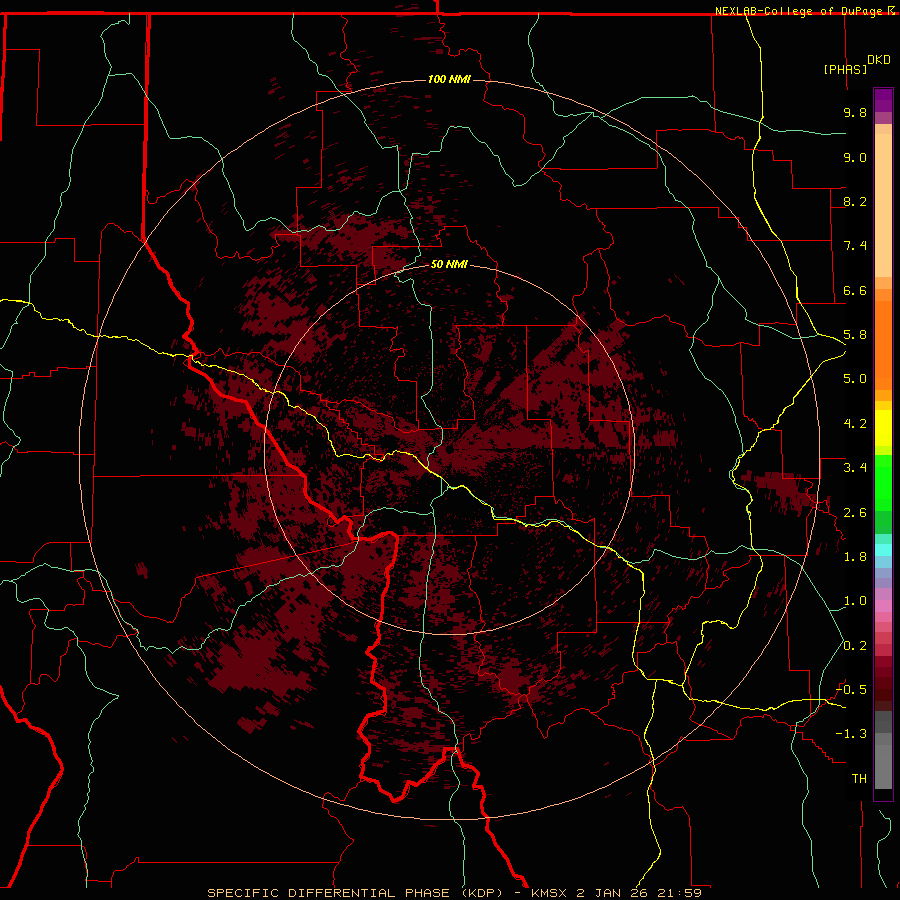This screenshot has height=900, width=900.
Task: Click the 7.4 legend value label
Action: [x=855, y=246]
